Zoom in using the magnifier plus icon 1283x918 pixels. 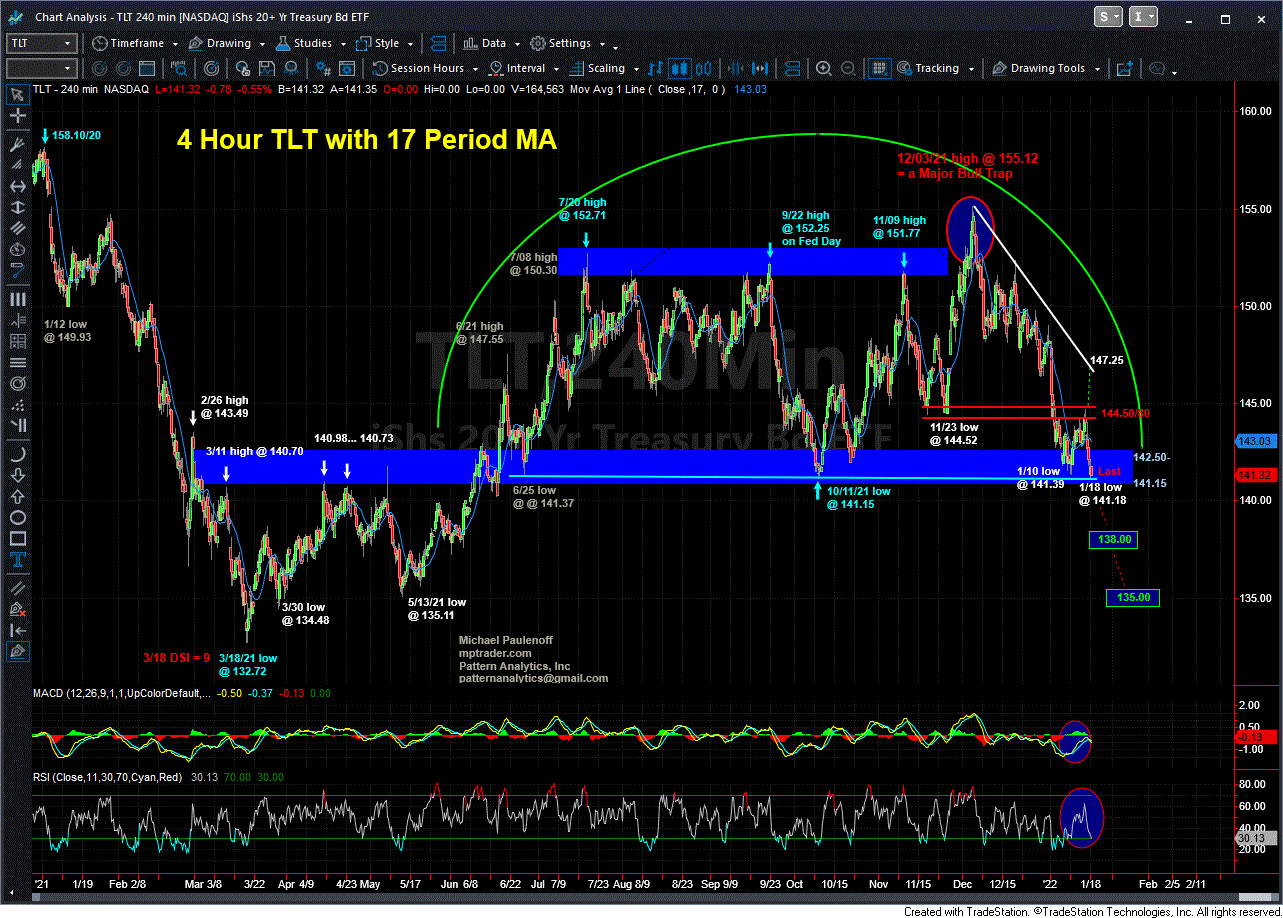coord(823,68)
